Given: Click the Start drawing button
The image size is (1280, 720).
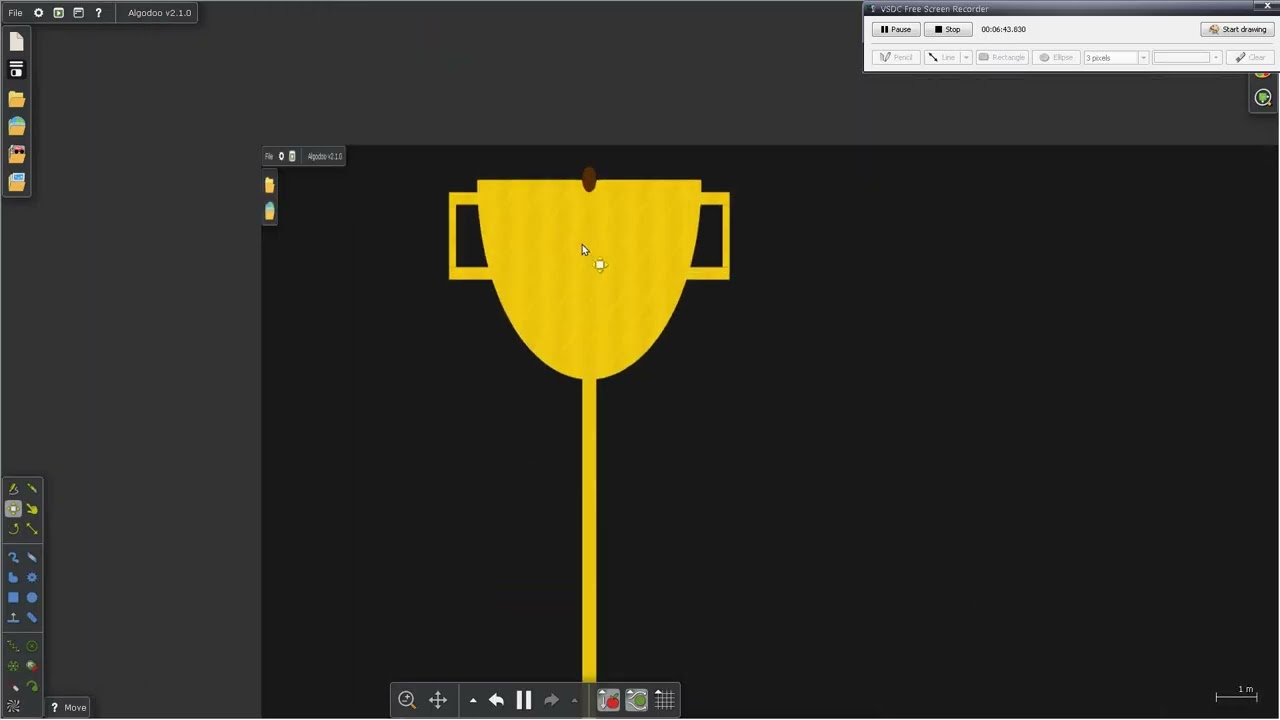Looking at the screenshot, I should coord(1238,30).
